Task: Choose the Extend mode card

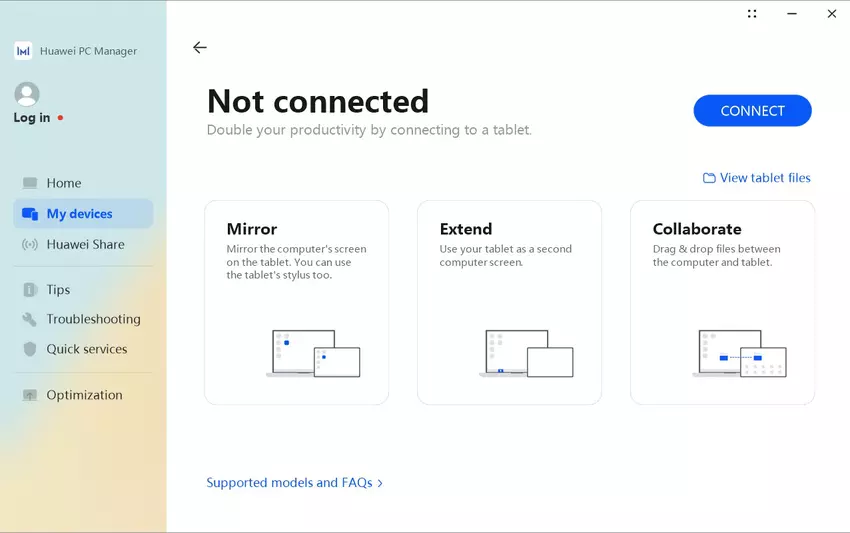Action: 509,302
